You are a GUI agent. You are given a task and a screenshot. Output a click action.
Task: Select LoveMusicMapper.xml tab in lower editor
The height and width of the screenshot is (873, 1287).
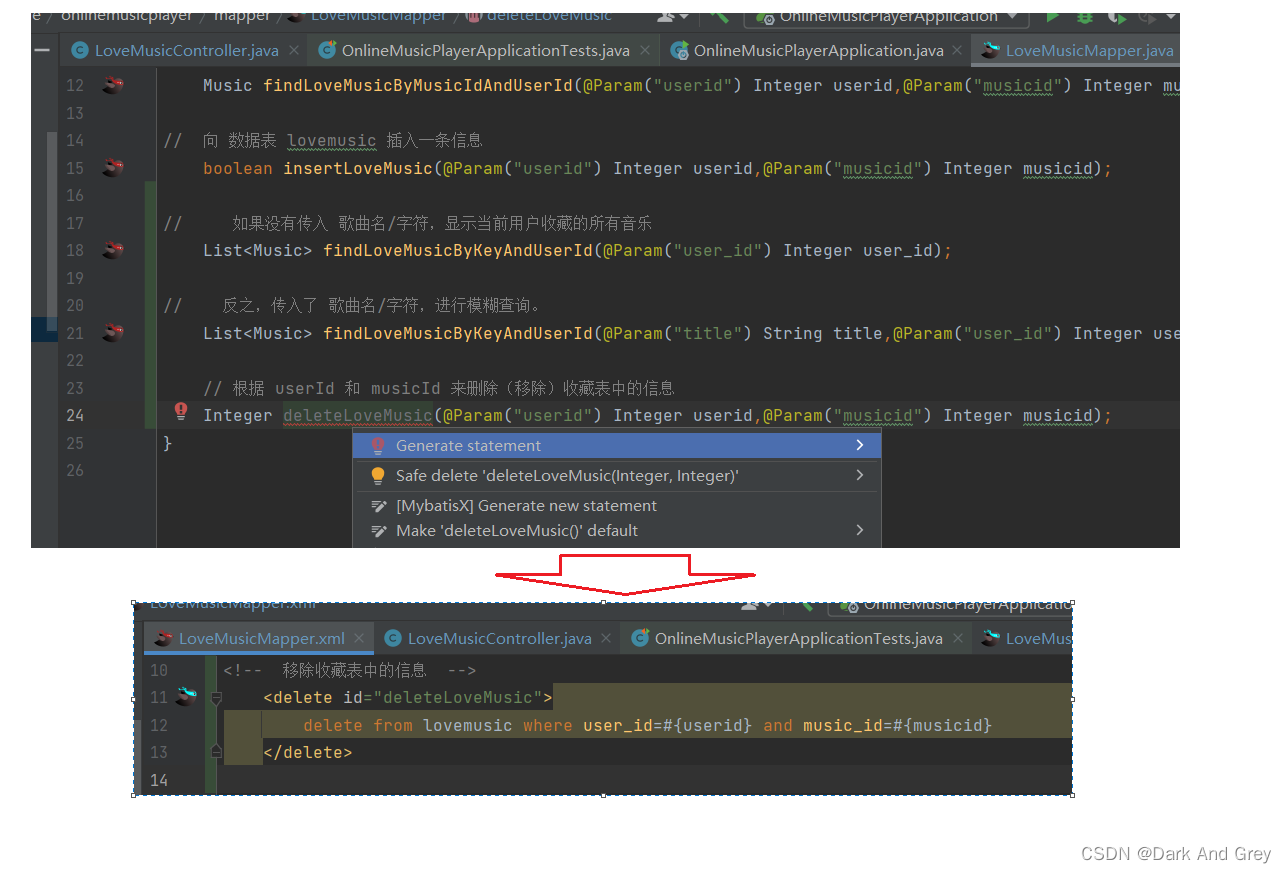click(x=260, y=638)
